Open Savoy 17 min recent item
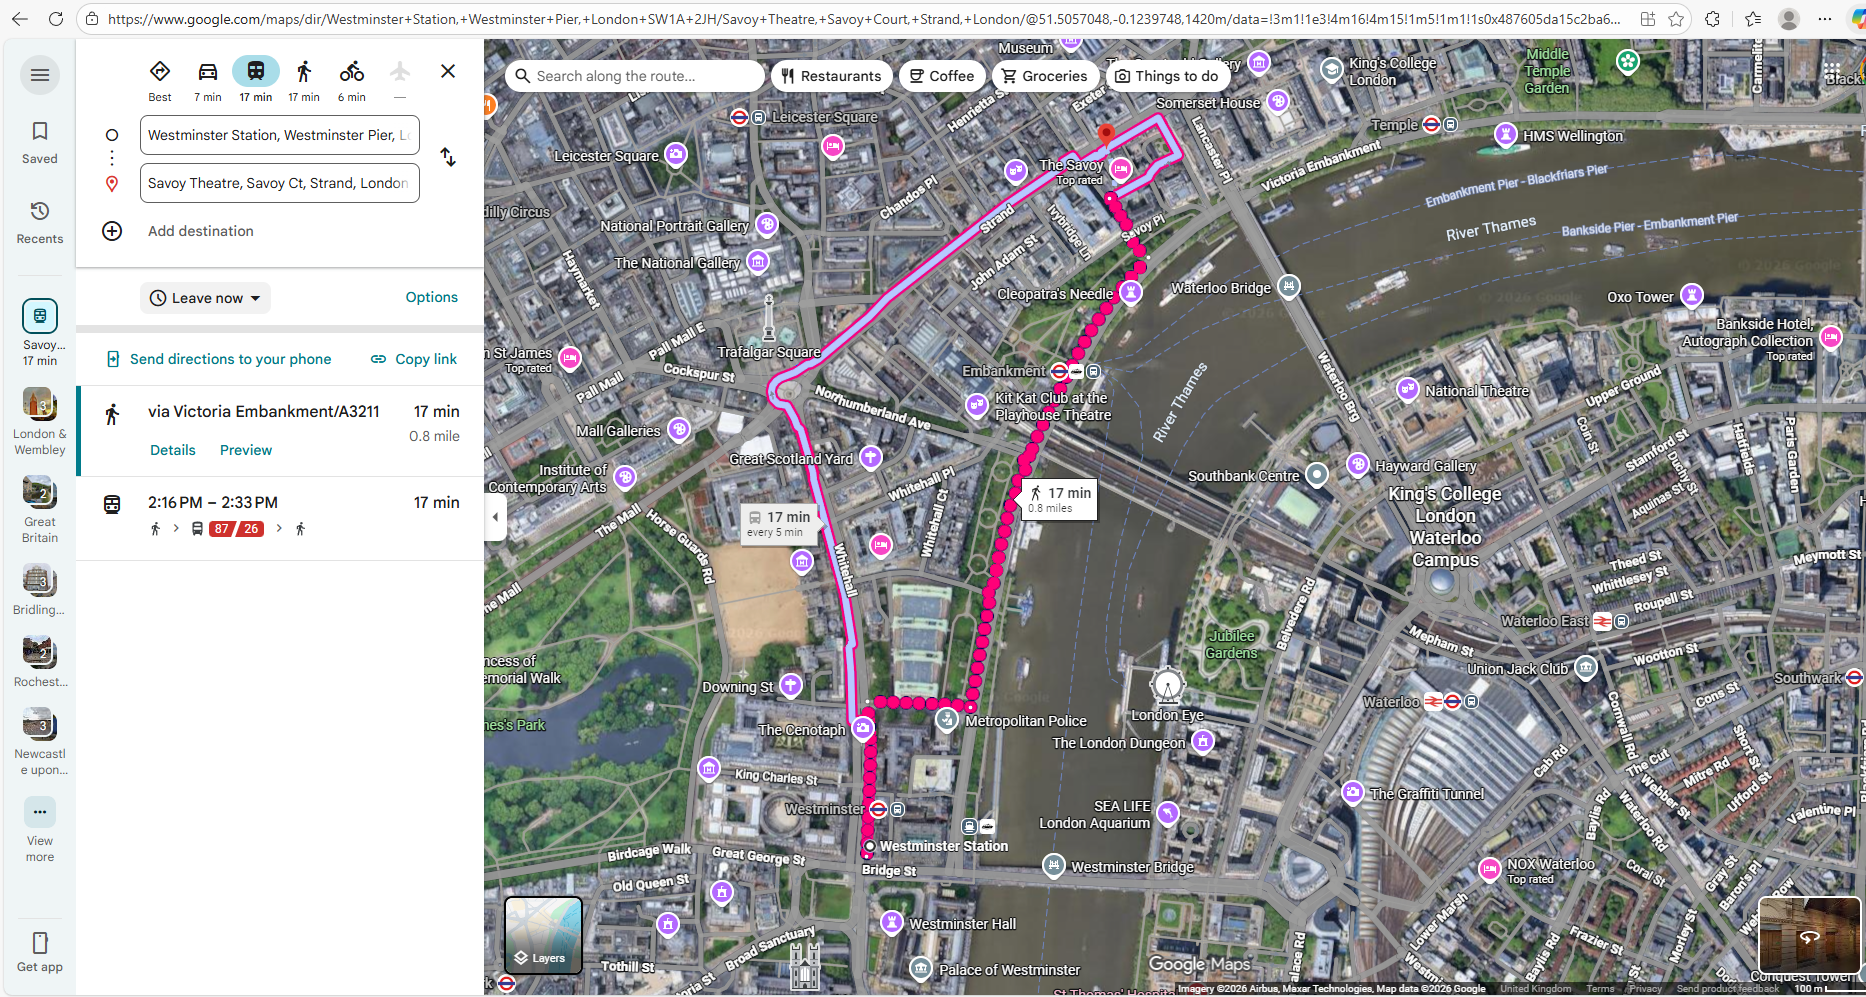 pyautogui.click(x=40, y=333)
